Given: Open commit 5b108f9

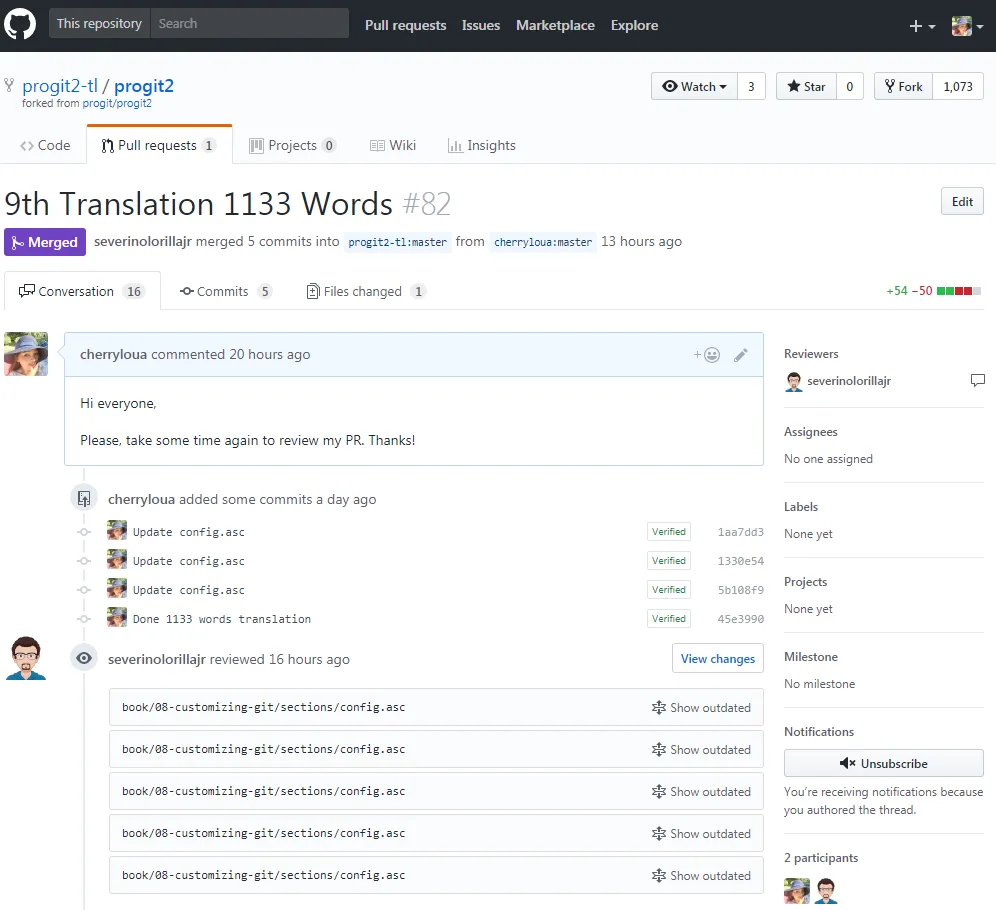Looking at the screenshot, I should (x=741, y=590).
